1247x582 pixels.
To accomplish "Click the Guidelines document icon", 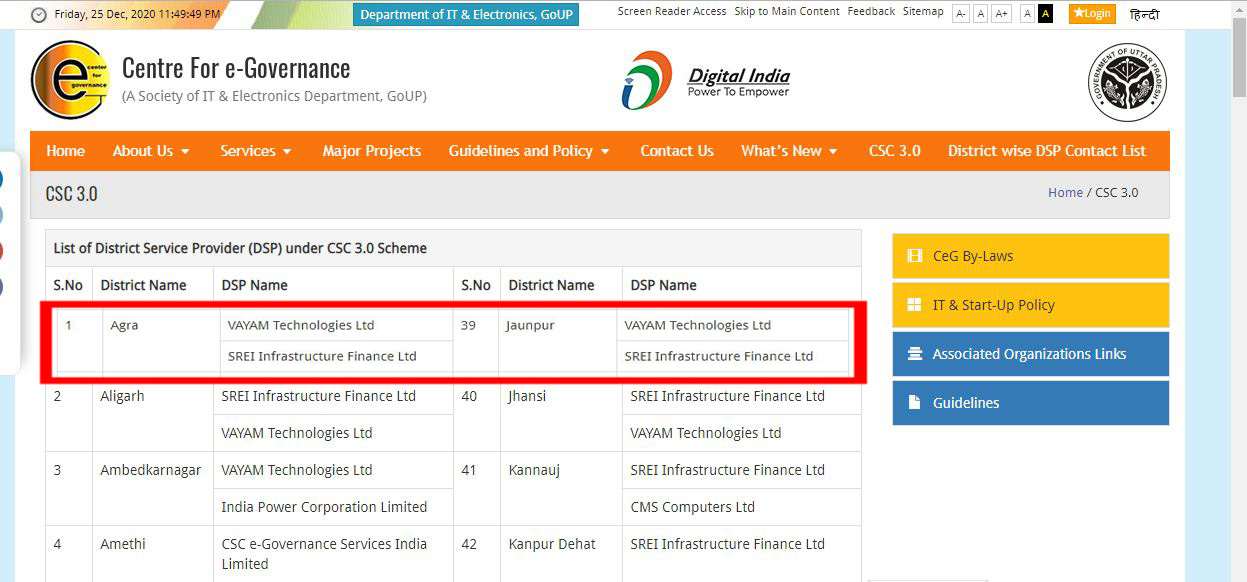I will click(914, 403).
